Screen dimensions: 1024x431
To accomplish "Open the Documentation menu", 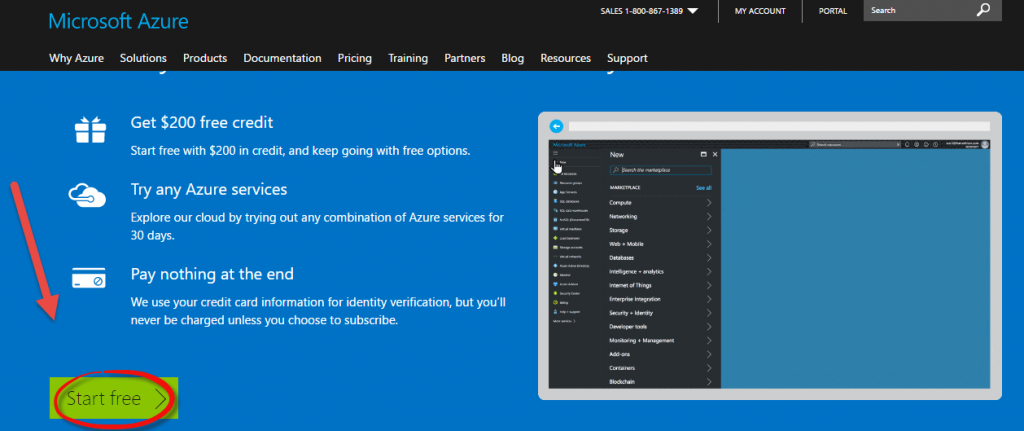I will pyautogui.click(x=282, y=58).
